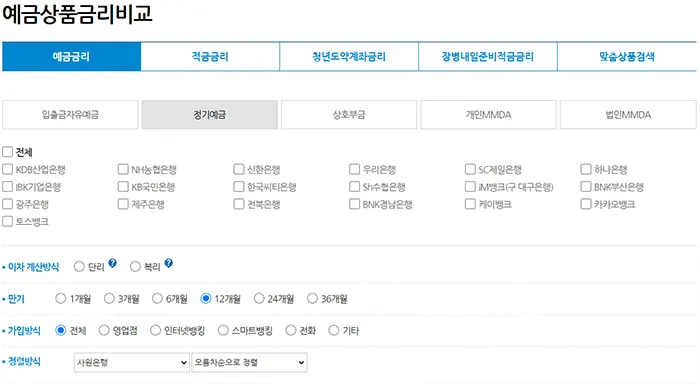700x384 pixels.
Task: Check the 하나은행 checkbox
Action: point(585,169)
